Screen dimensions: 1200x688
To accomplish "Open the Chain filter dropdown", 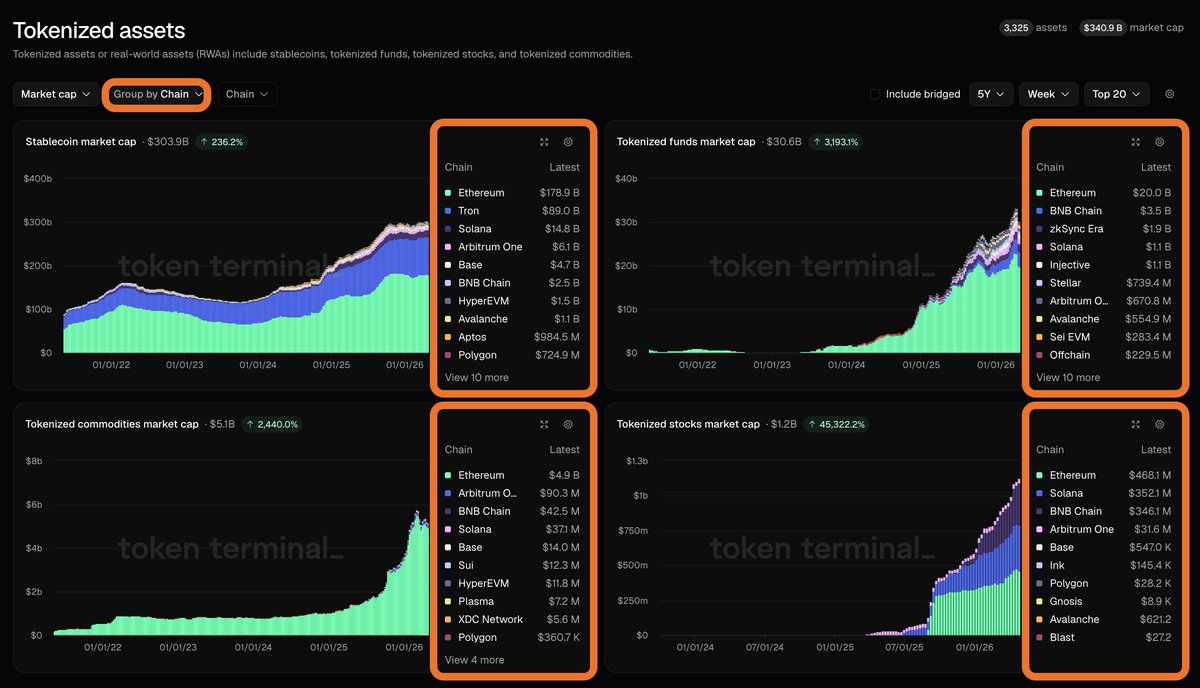I will 247,94.
